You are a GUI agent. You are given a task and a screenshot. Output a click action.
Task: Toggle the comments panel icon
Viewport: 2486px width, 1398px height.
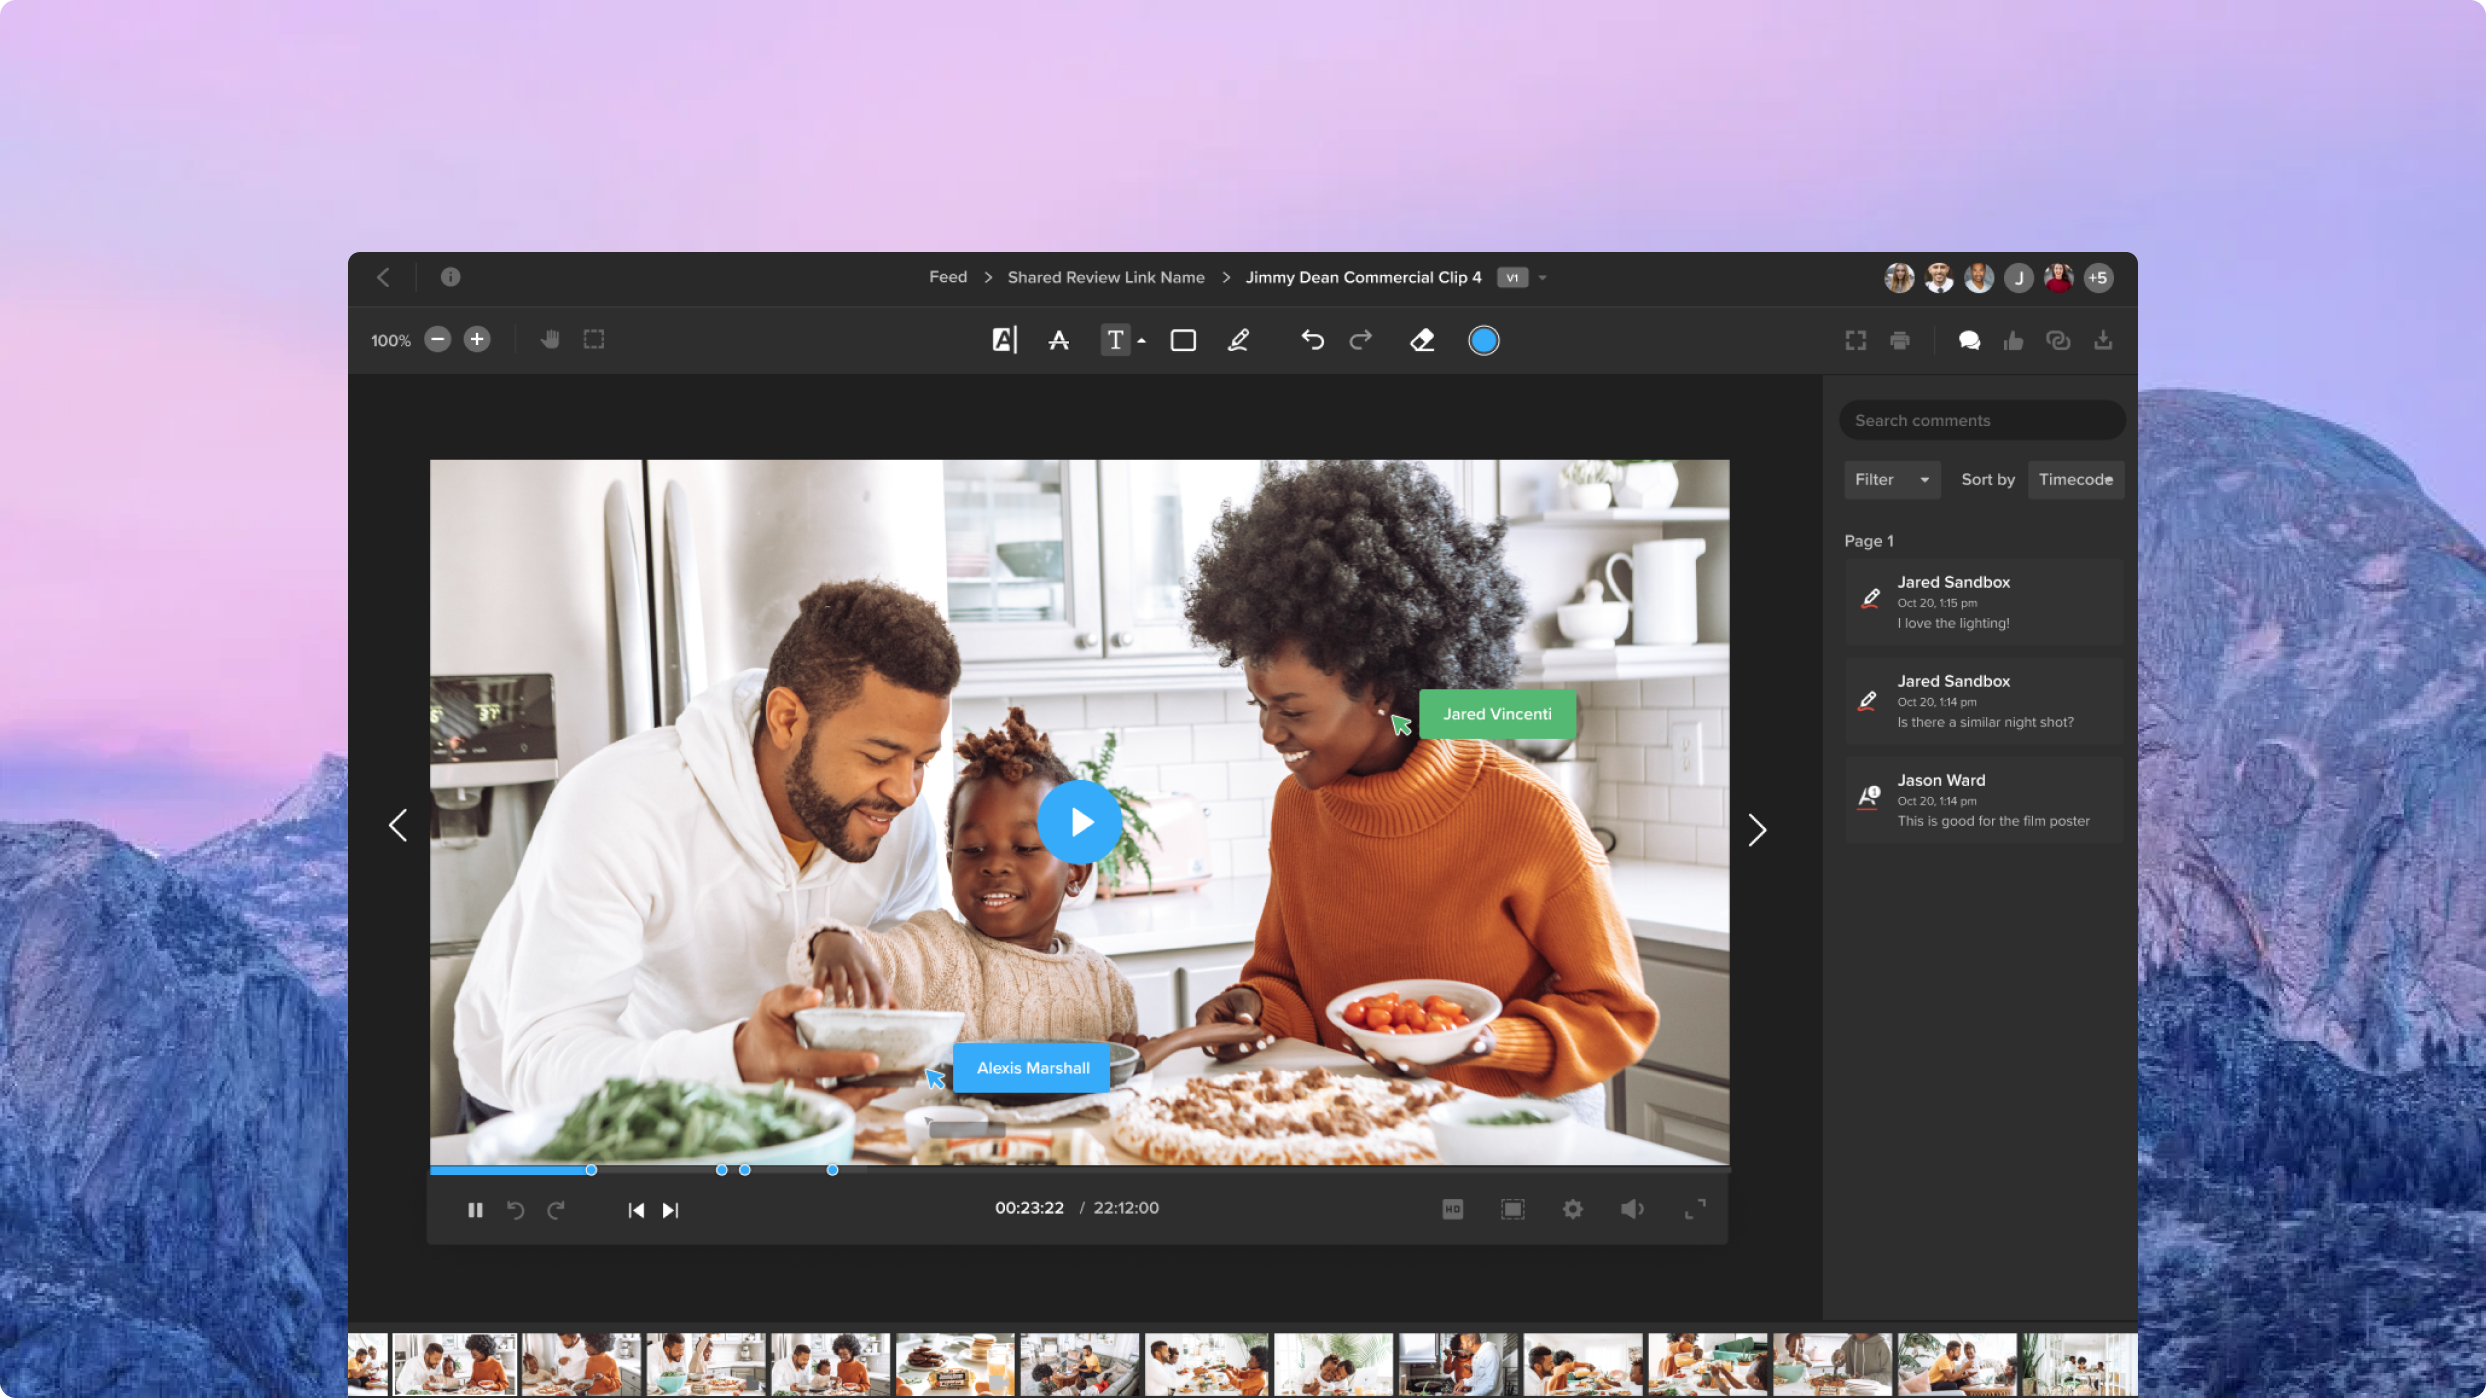pyautogui.click(x=1969, y=341)
